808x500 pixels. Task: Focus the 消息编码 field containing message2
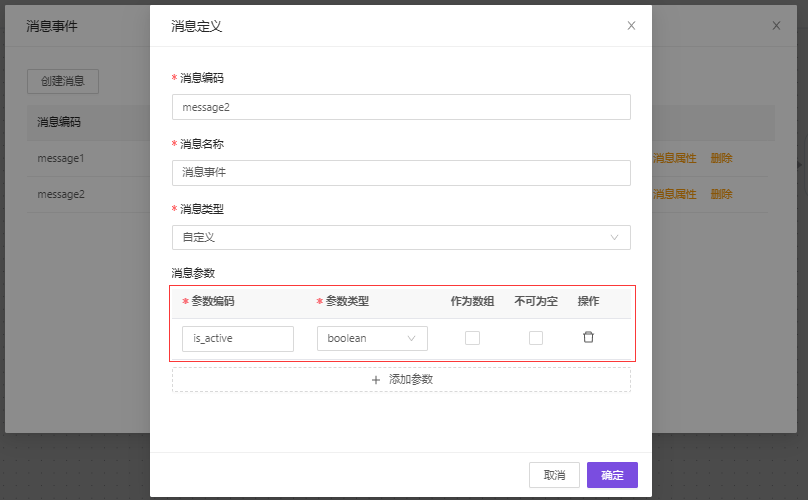(x=401, y=107)
